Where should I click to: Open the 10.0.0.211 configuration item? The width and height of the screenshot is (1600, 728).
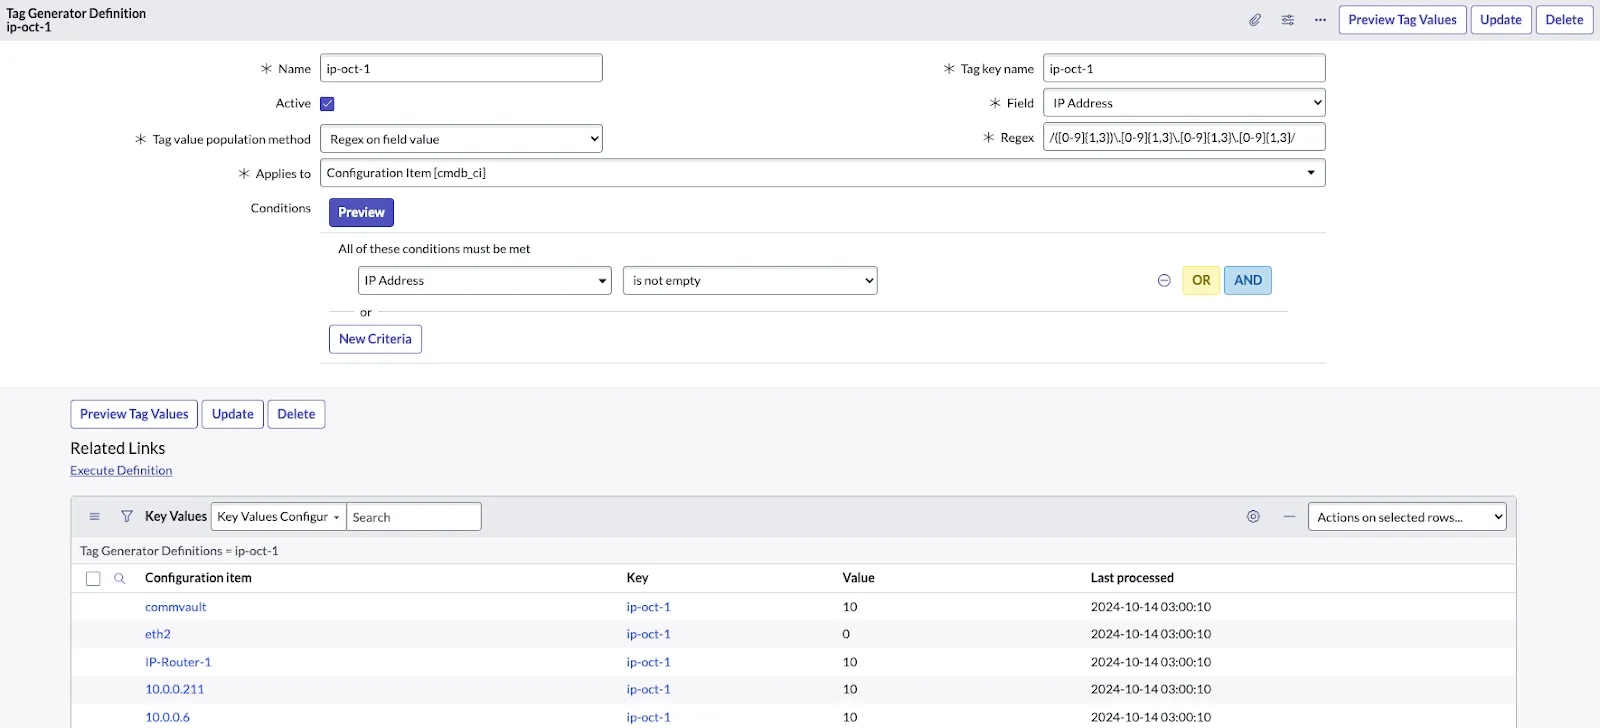[x=175, y=689]
